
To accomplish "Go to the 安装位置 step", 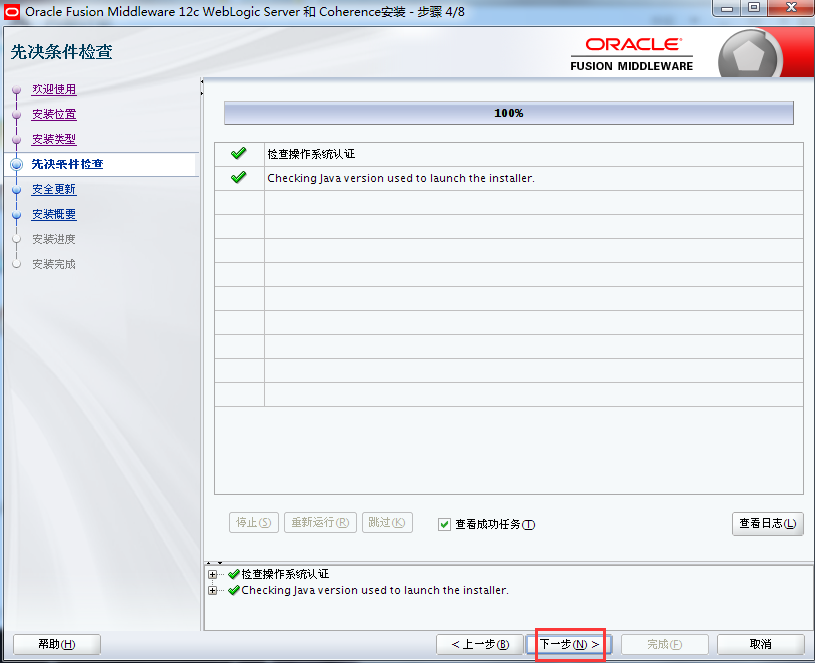I will [54, 114].
